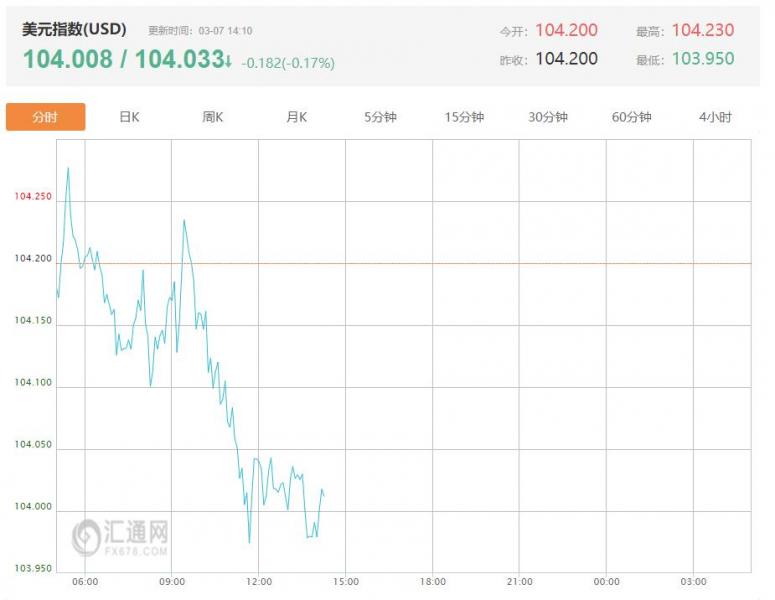This screenshot has height=600, width=775.
Task: Click the 12:00 time axis label
Action: pos(259,581)
